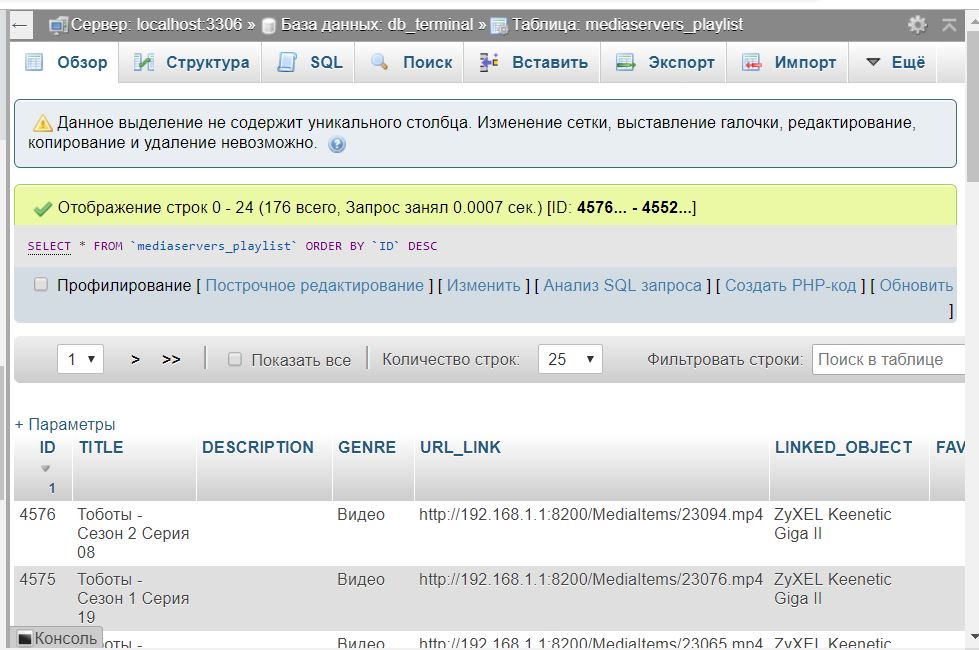
Task: Click the Структура tab icon
Action: [144, 62]
